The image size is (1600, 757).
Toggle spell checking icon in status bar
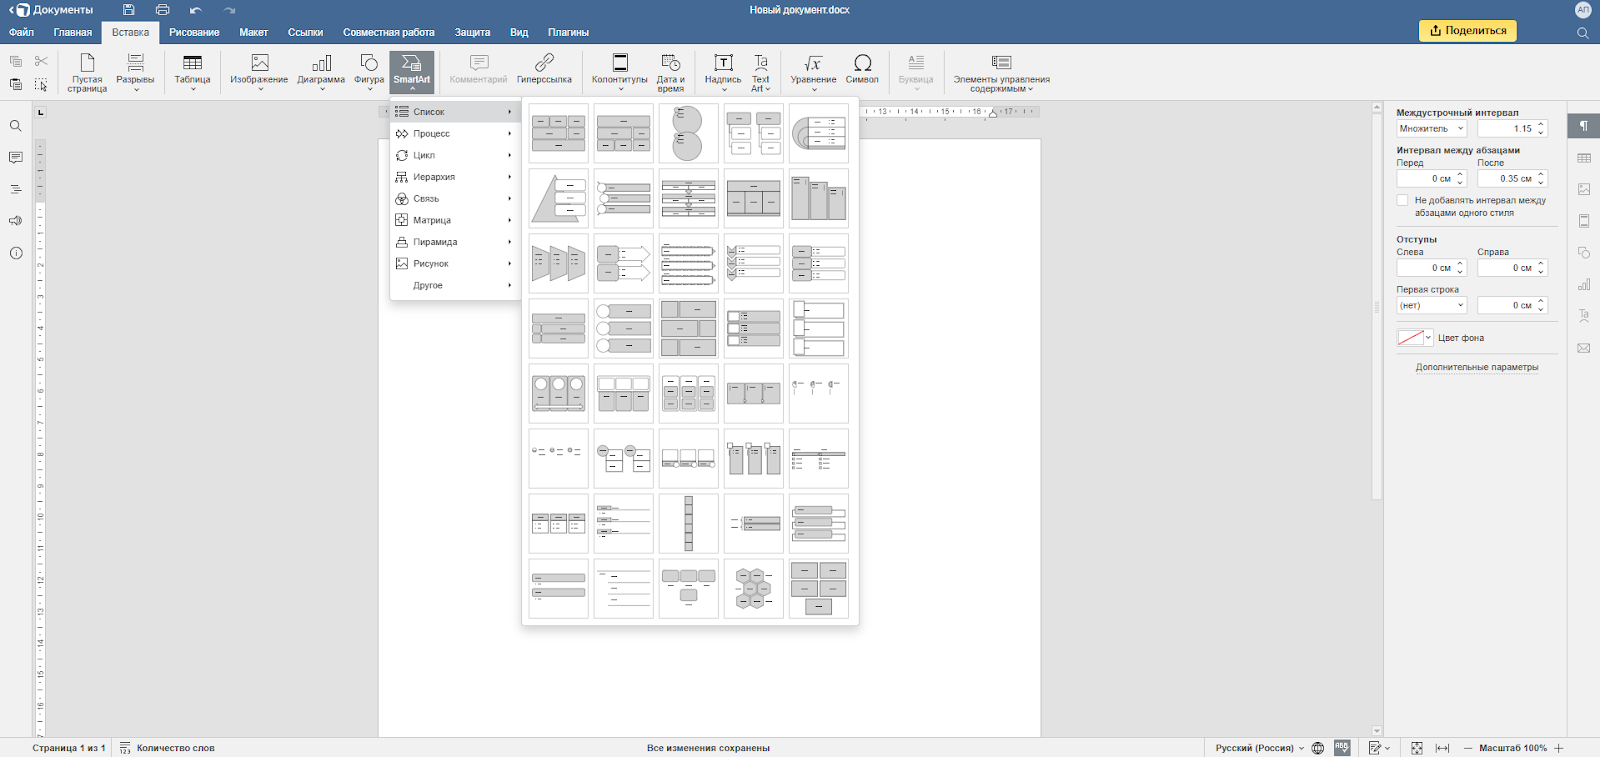1342,748
